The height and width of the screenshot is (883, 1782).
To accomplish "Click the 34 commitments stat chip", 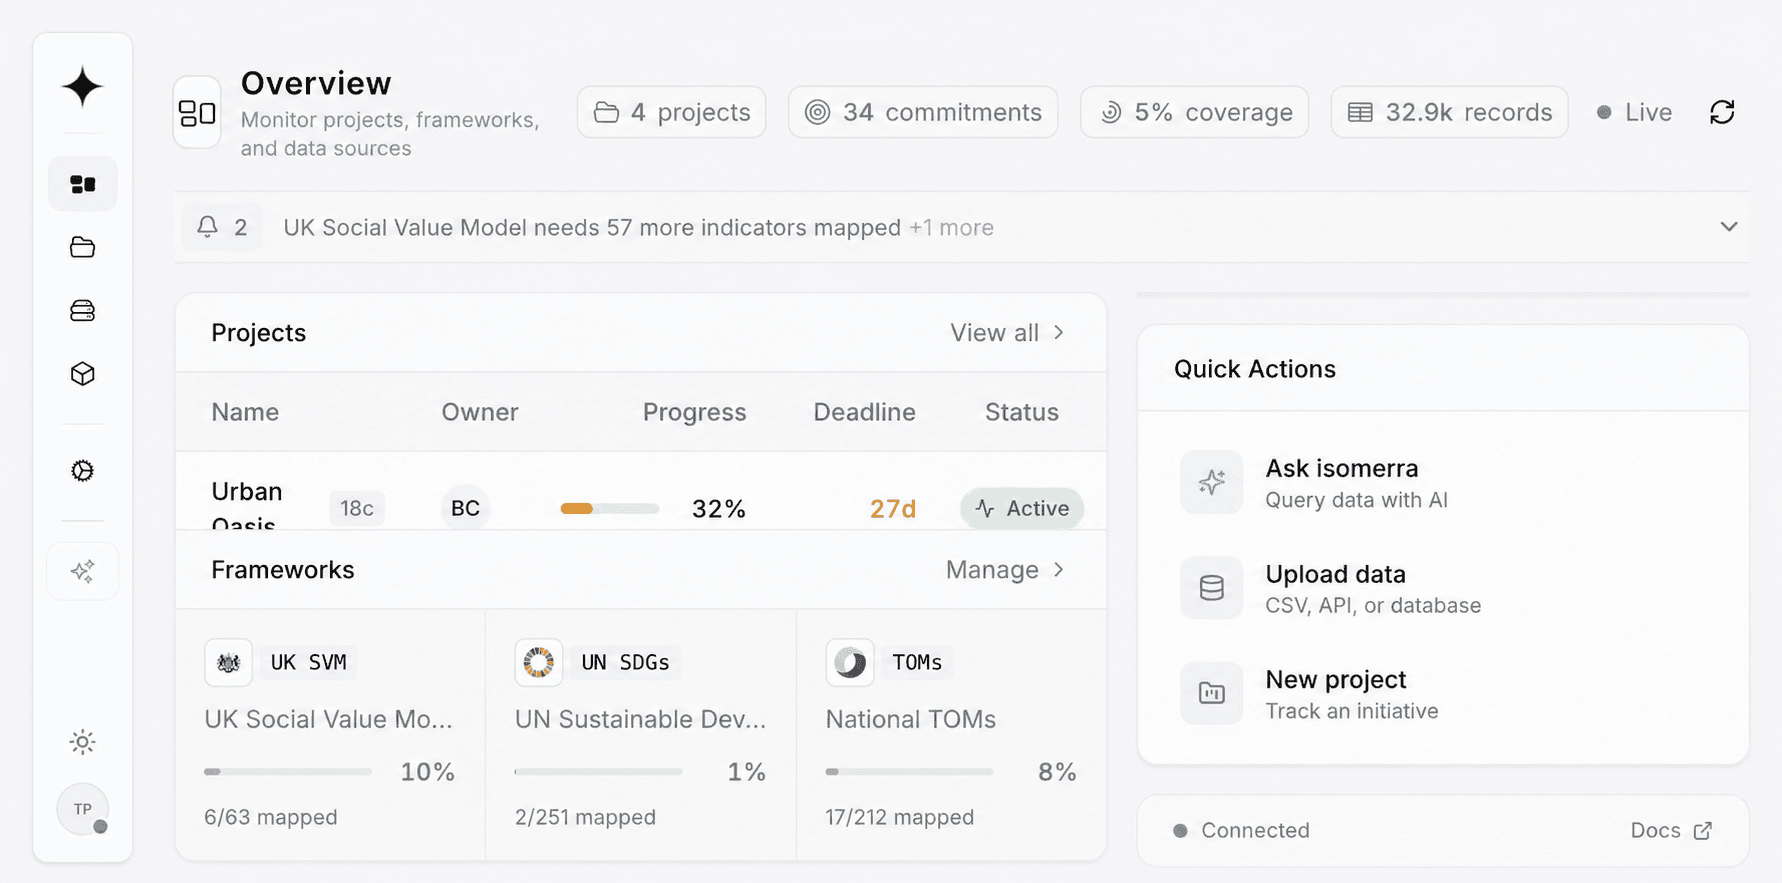I will pyautogui.click(x=923, y=112).
